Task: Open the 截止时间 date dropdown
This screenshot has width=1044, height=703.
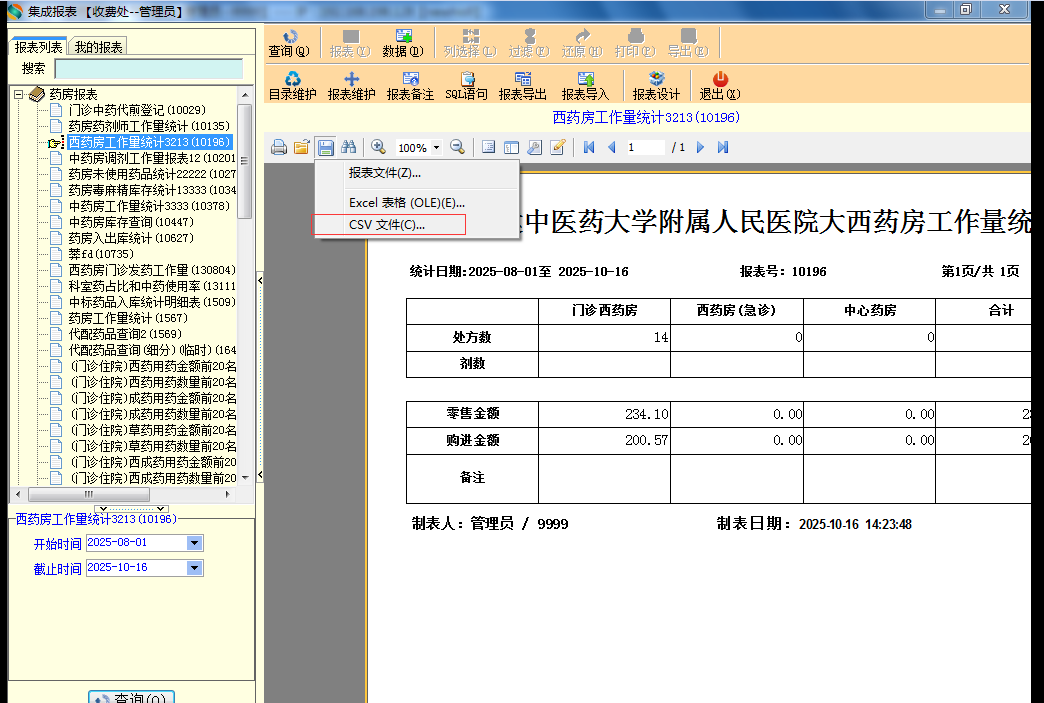Action: click(195, 568)
